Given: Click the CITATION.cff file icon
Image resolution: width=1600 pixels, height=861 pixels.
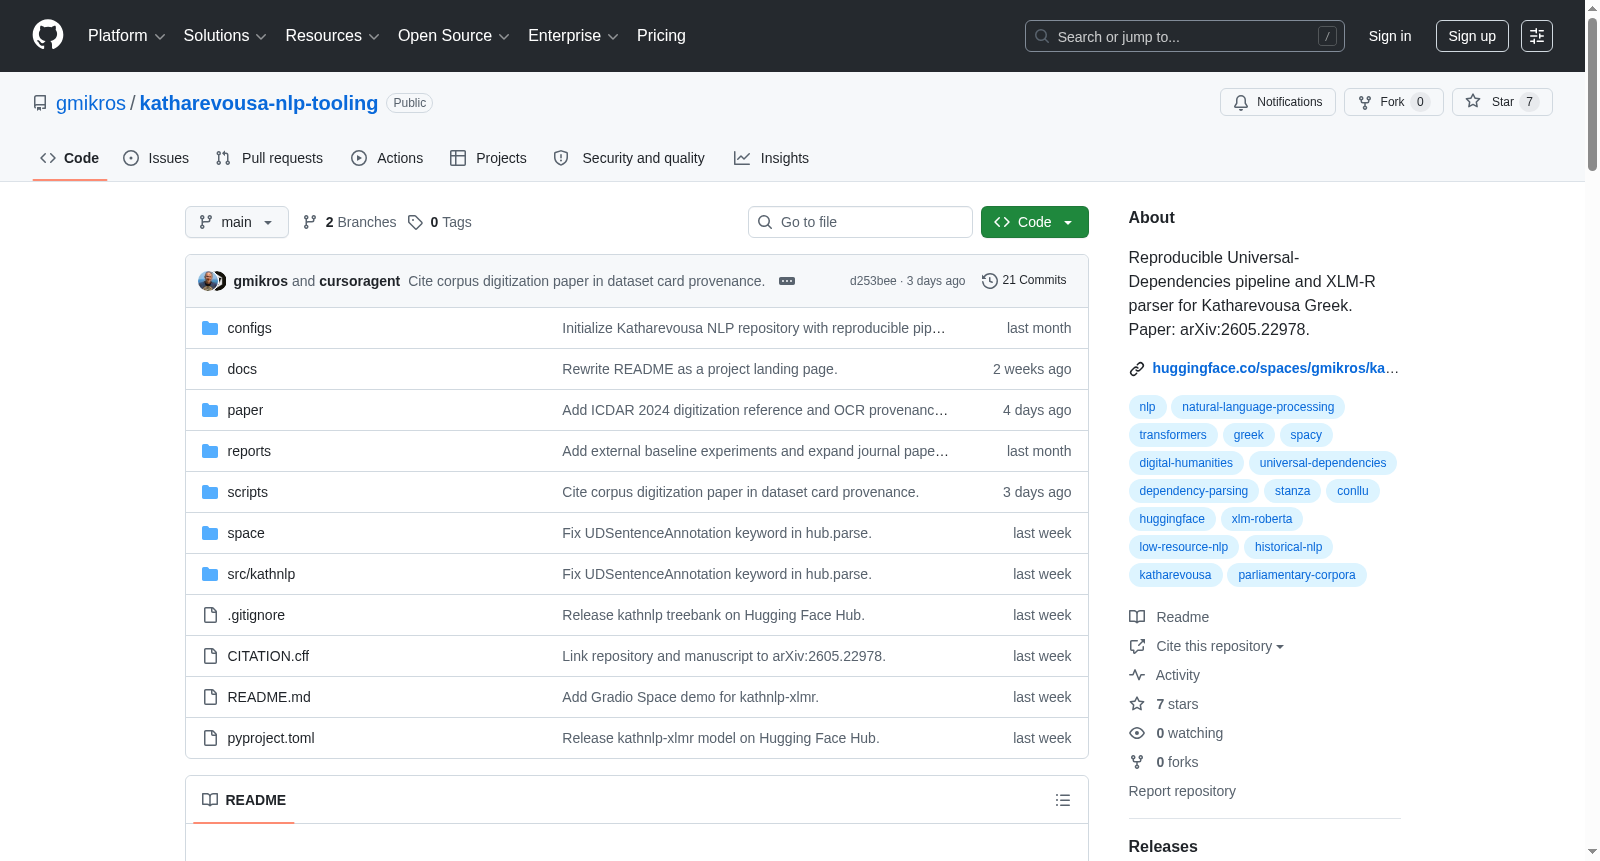Looking at the screenshot, I should [x=210, y=656].
